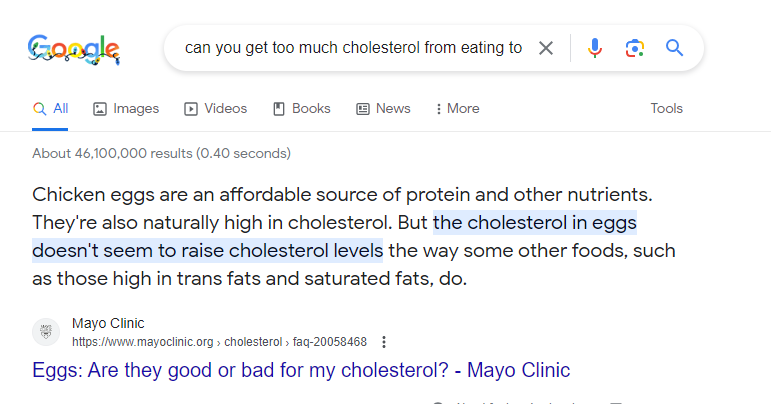Image resolution: width=771 pixels, height=404 pixels.
Task: Open Google Lens image search
Action: (x=634, y=48)
